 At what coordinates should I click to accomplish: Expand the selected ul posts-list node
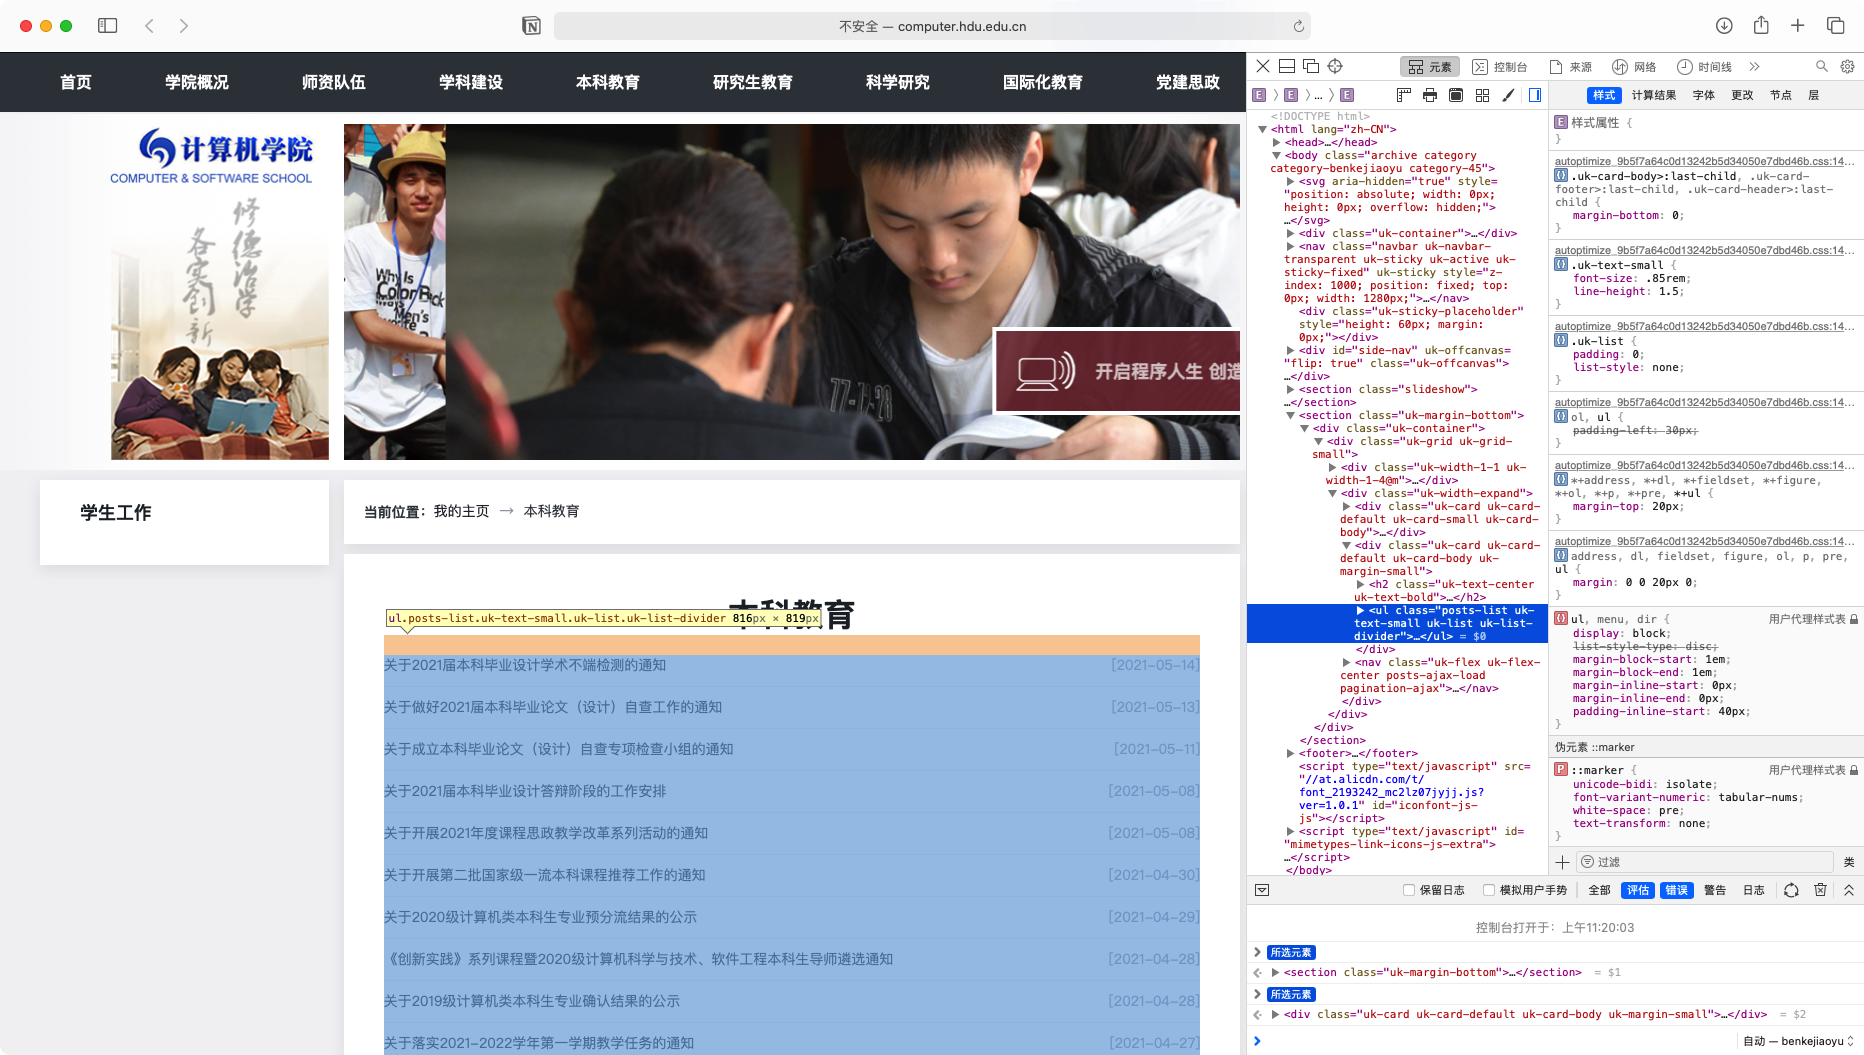pyautogui.click(x=1360, y=610)
